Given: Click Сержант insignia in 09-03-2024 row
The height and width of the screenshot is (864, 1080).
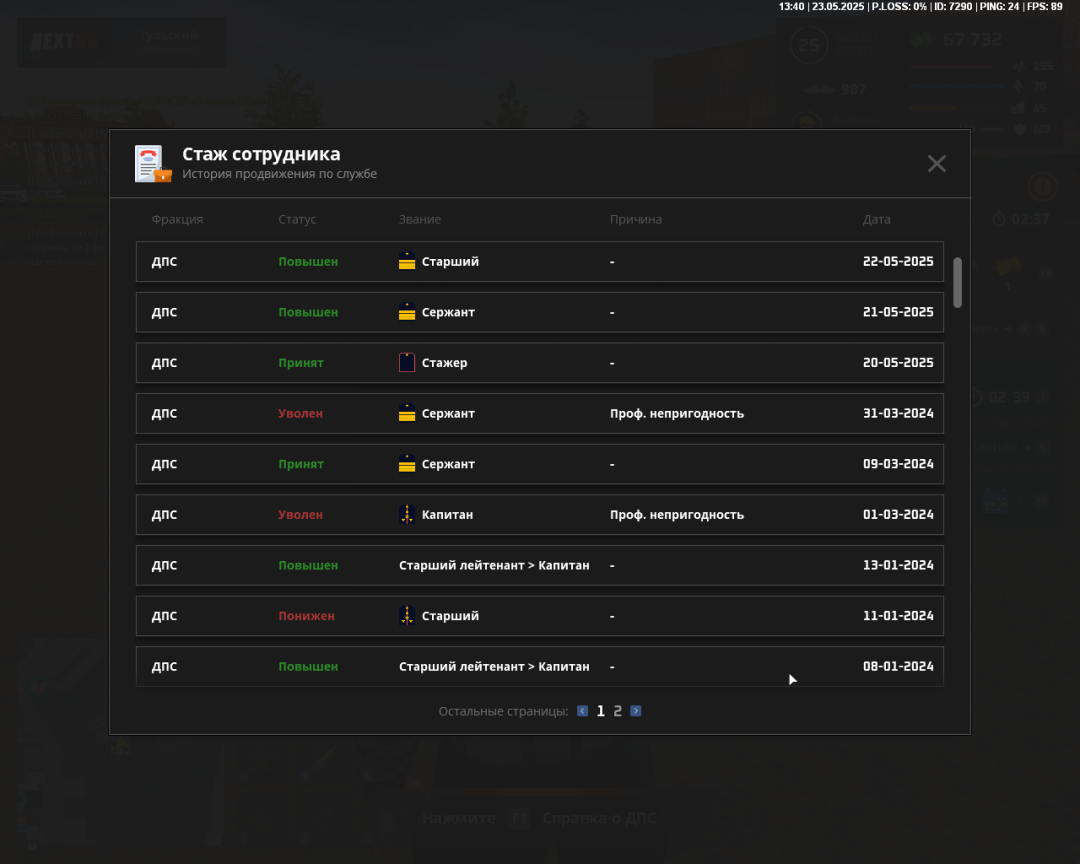Looking at the screenshot, I should tap(407, 464).
